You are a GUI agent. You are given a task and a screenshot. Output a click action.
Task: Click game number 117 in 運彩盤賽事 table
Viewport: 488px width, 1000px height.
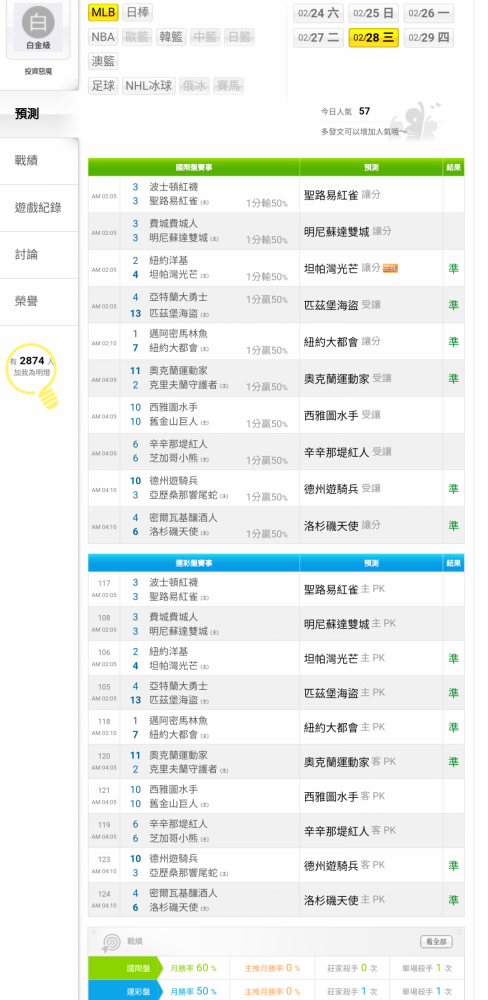(x=104, y=583)
